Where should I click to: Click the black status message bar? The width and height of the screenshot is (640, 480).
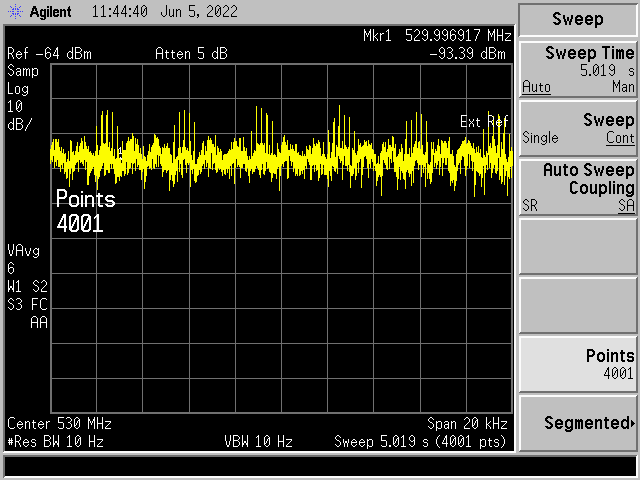point(320,466)
